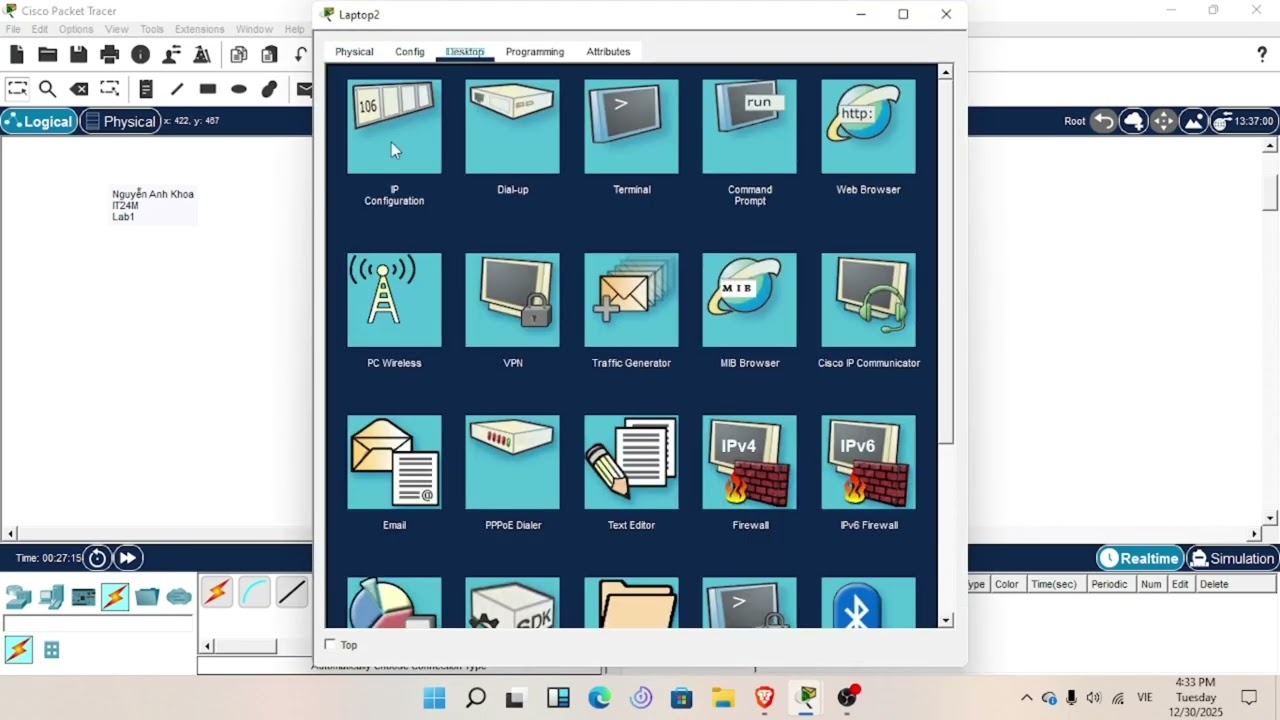The width and height of the screenshot is (1280, 720).
Task: Launch Cisco IP Communicator
Action: point(868,300)
